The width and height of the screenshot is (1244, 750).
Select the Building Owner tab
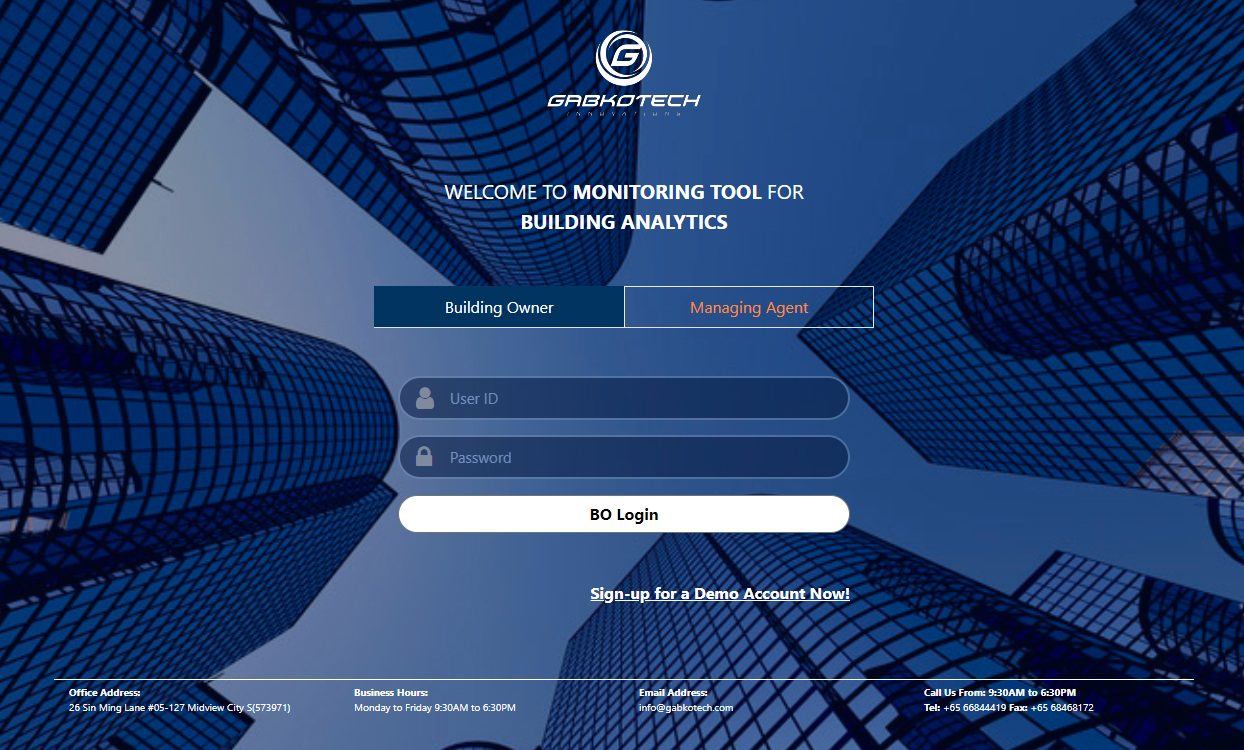[499, 307]
